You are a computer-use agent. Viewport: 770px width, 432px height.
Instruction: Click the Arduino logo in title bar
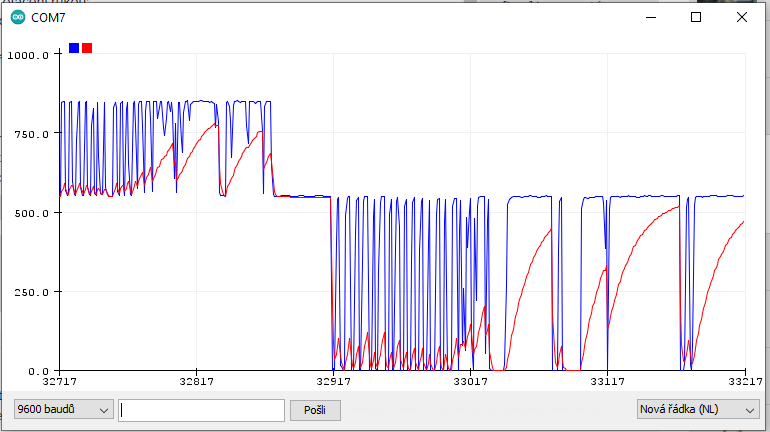(18, 17)
